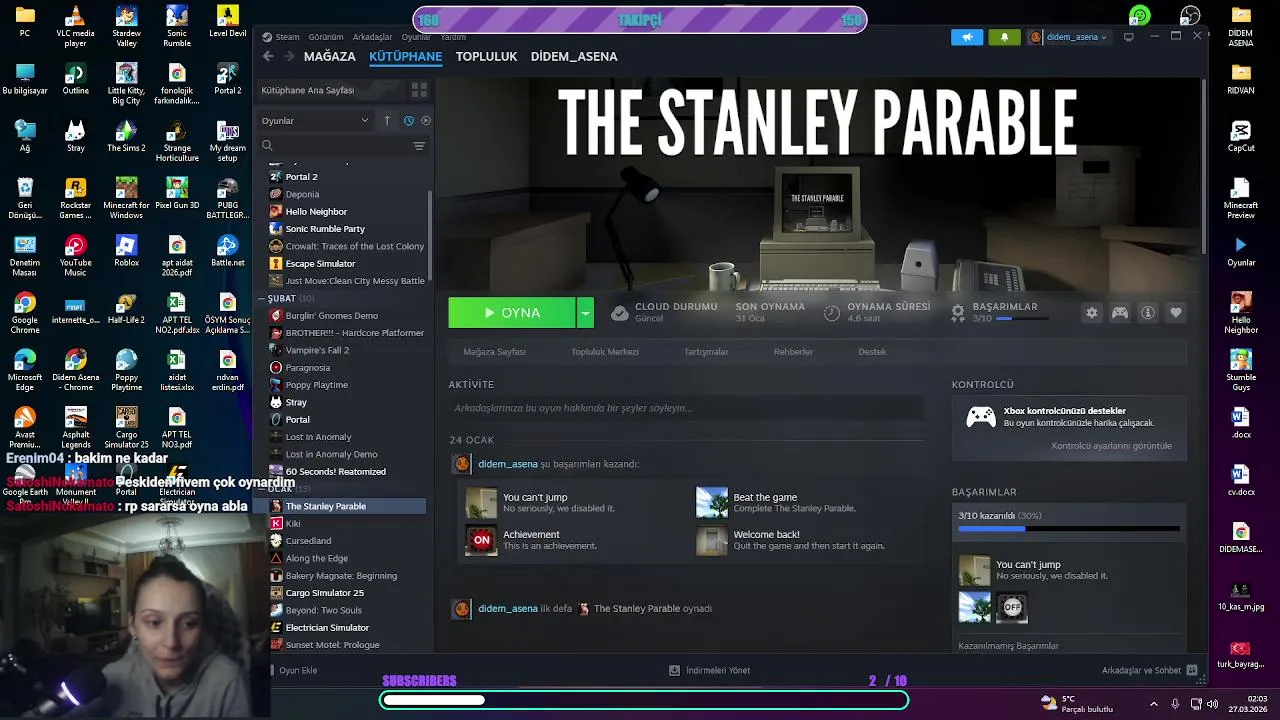This screenshot has width=1280, height=720.
Task: Open the Görünüm menu
Action: point(326,37)
